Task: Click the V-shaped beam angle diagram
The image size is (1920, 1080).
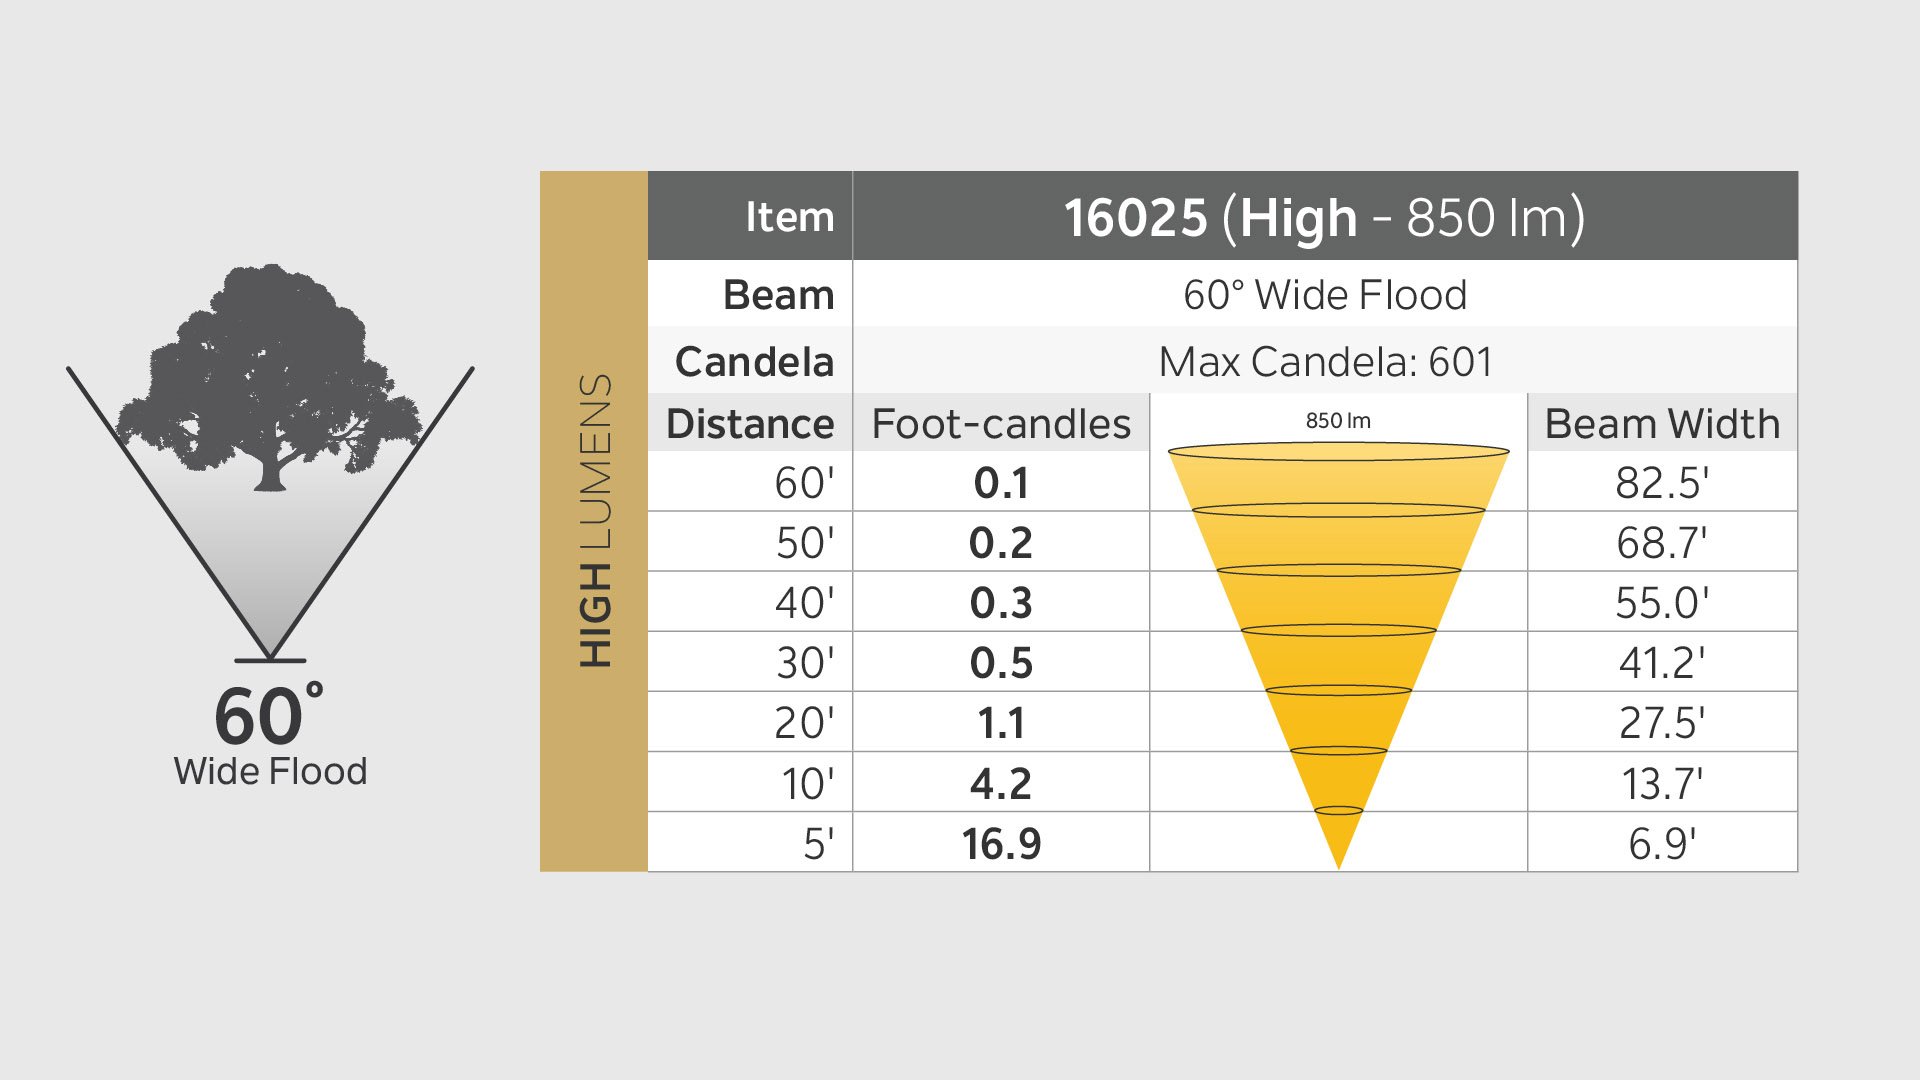Action: [270, 514]
